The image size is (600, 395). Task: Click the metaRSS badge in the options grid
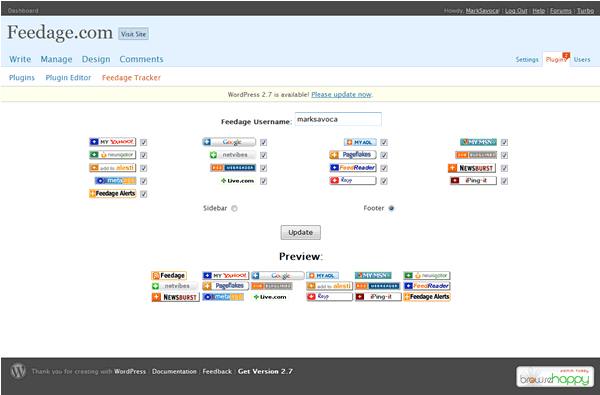[x=115, y=181]
